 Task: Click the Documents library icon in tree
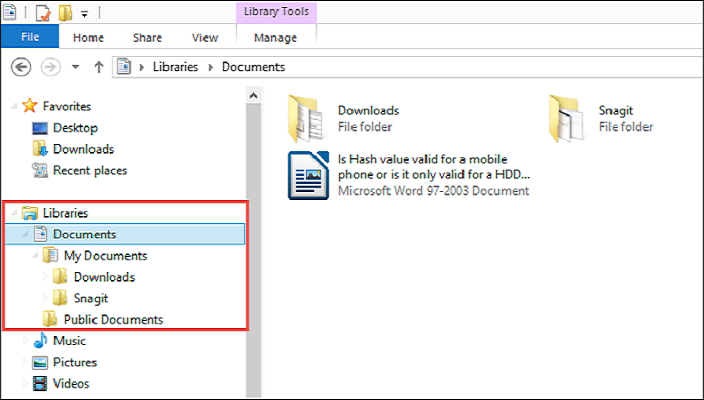(x=40, y=234)
